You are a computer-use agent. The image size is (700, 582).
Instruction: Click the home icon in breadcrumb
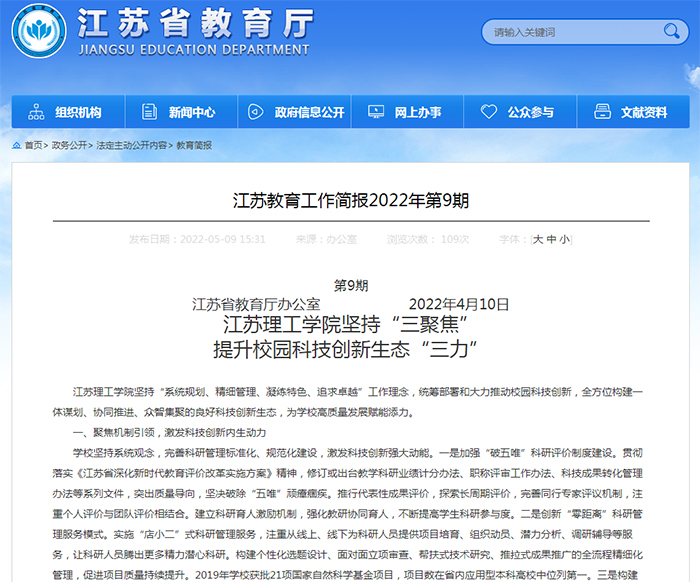tap(16, 146)
